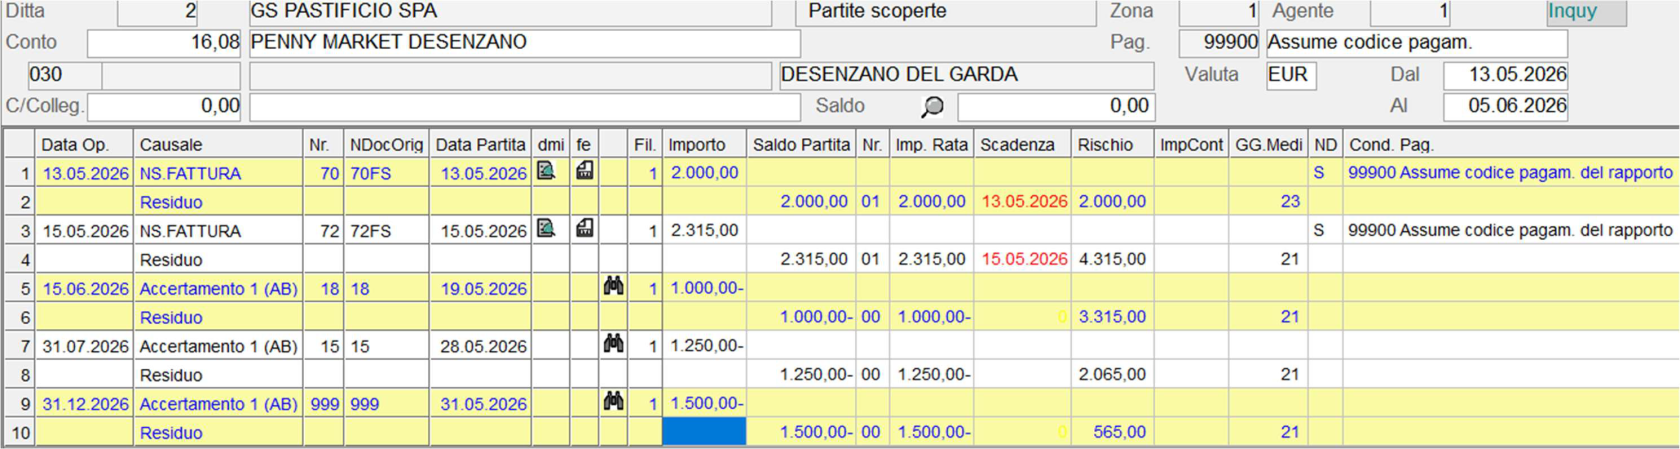This screenshot has height=449, width=1680.
Task: Select row number 10 header
Action: click(19, 432)
